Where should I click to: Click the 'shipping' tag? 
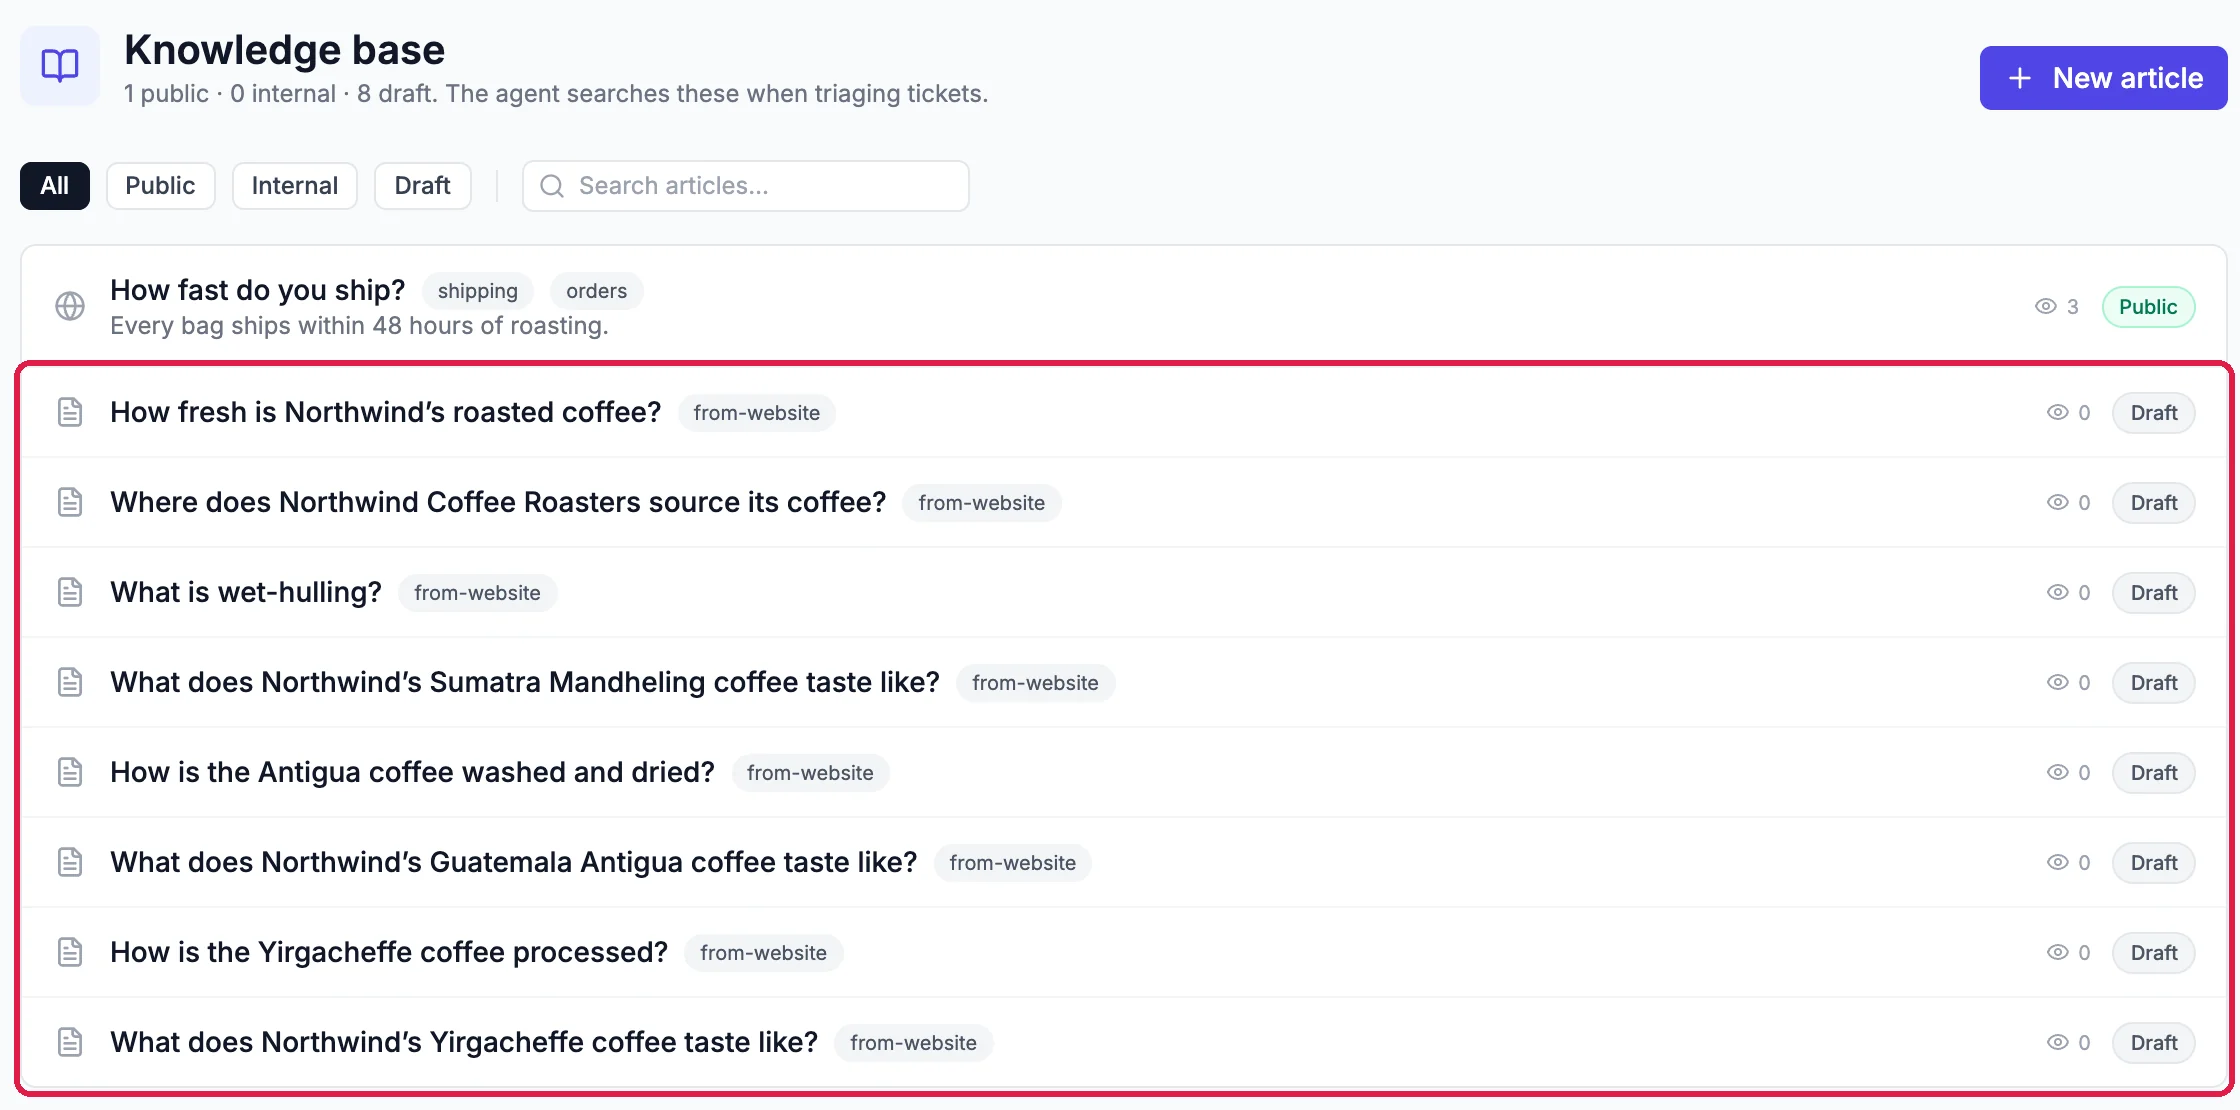click(478, 291)
